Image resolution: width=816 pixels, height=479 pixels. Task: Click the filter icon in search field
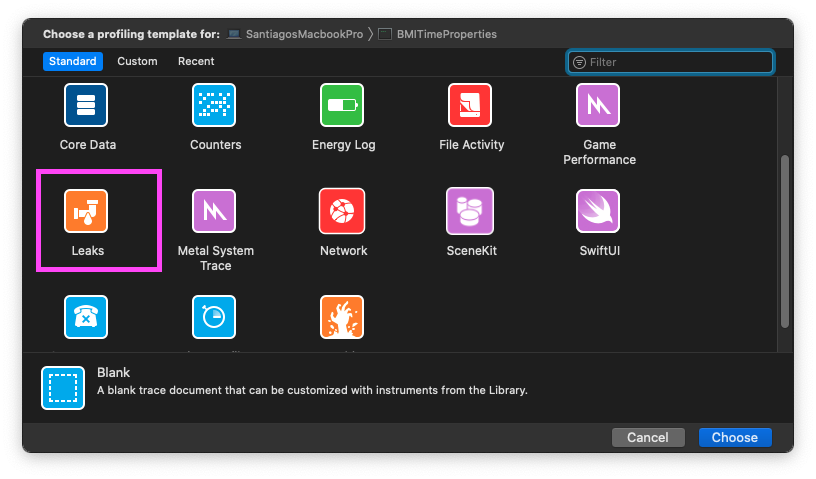coord(579,62)
